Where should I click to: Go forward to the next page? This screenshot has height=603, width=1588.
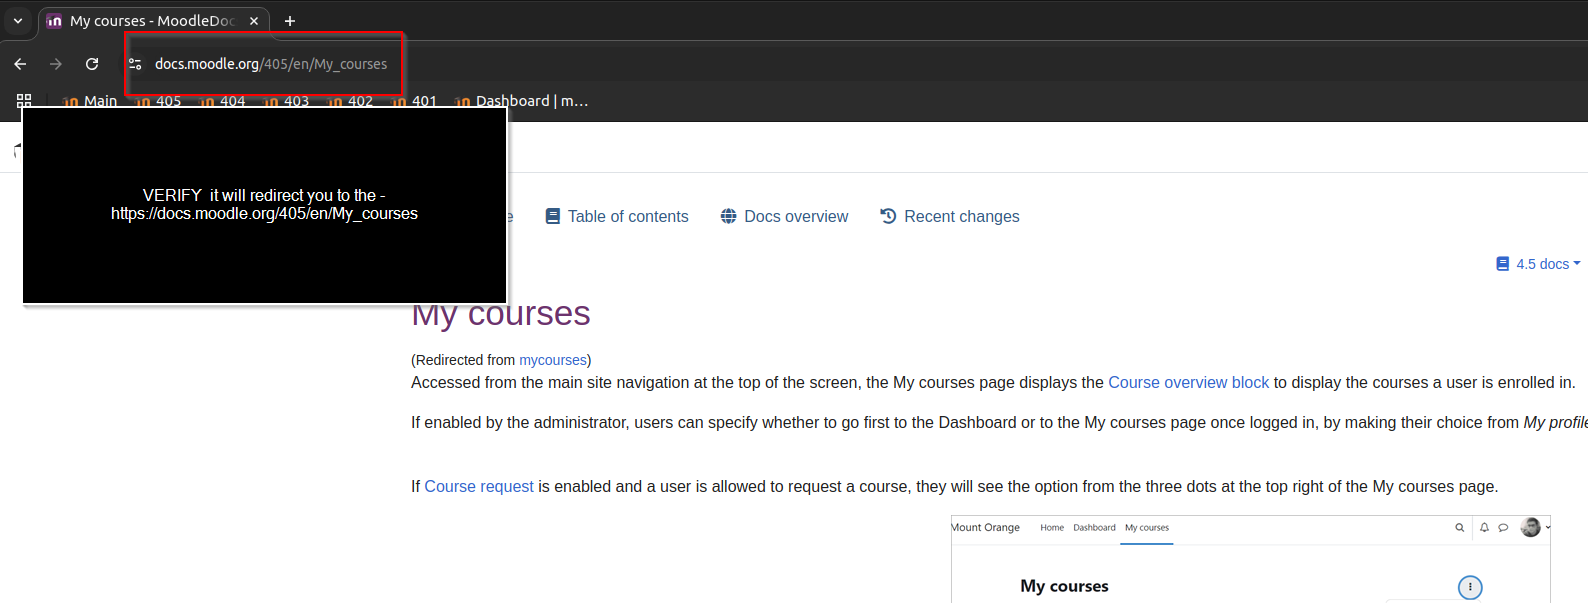(56, 64)
